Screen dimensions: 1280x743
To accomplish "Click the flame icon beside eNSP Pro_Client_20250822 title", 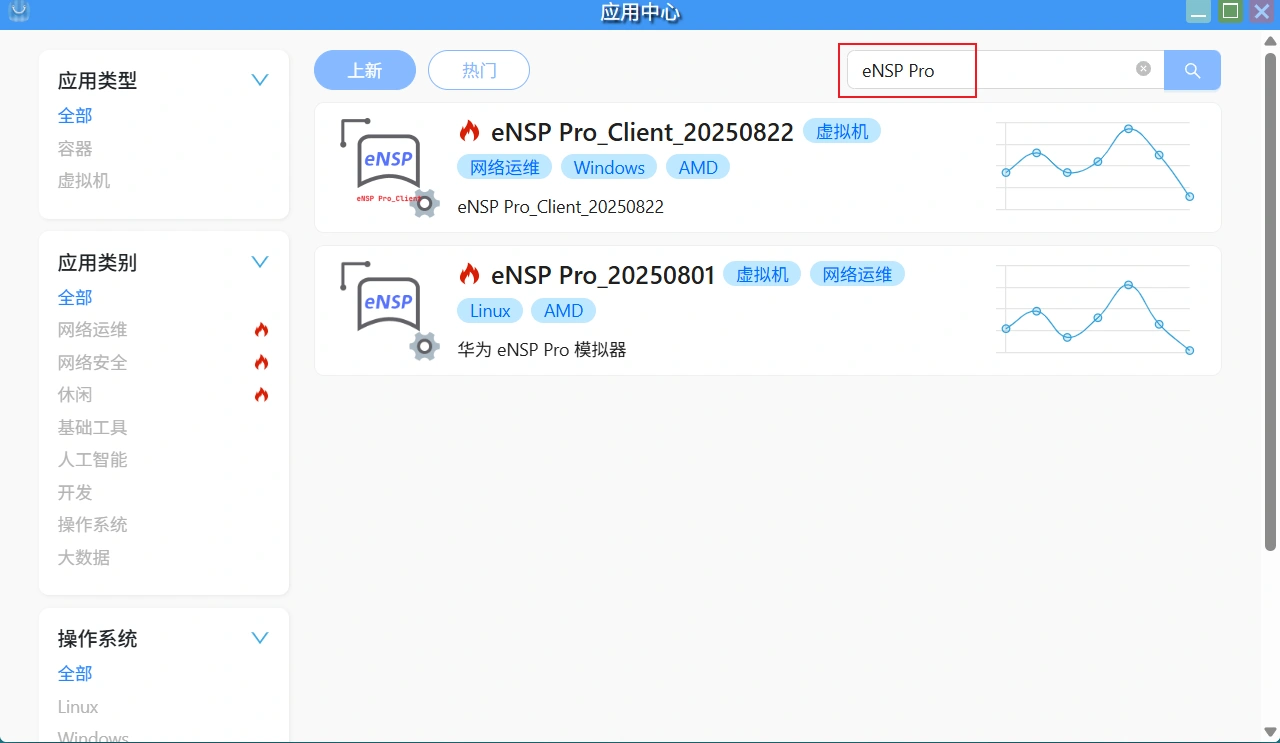I will pyautogui.click(x=468, y=130).
